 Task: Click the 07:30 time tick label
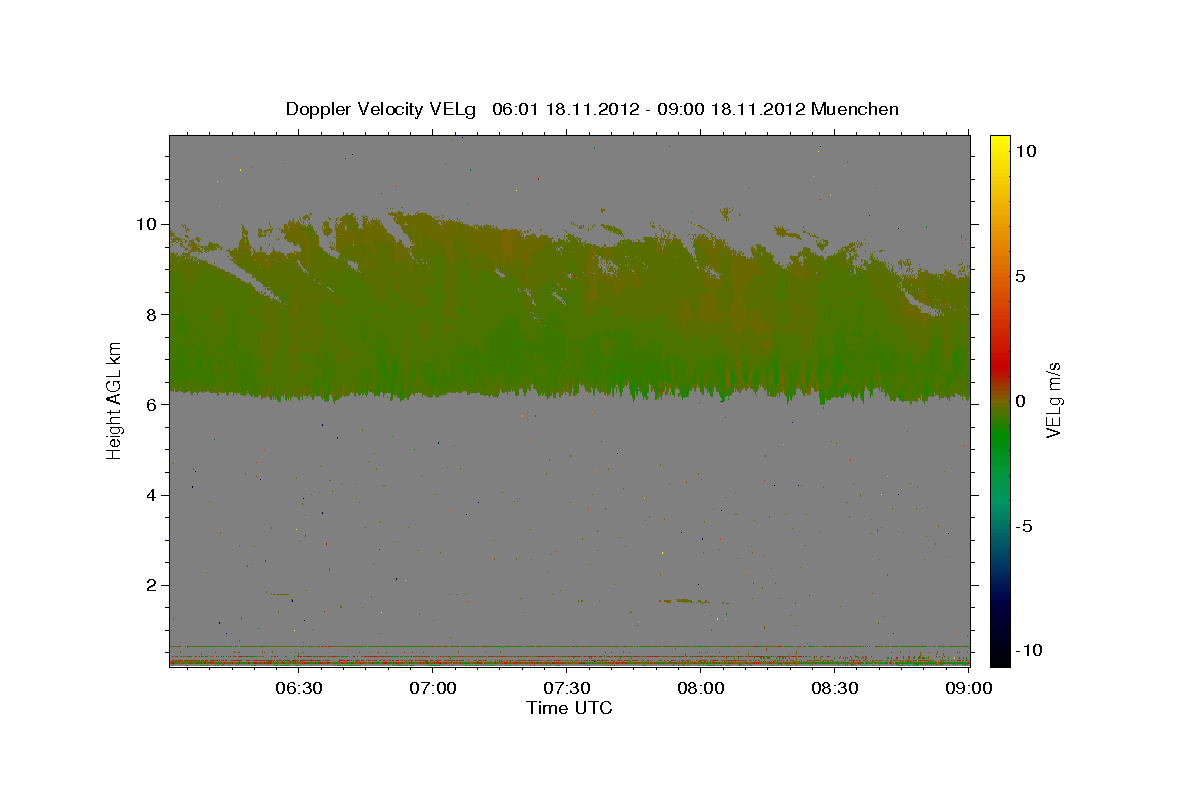pyautogui.click(x=567, y=688)
